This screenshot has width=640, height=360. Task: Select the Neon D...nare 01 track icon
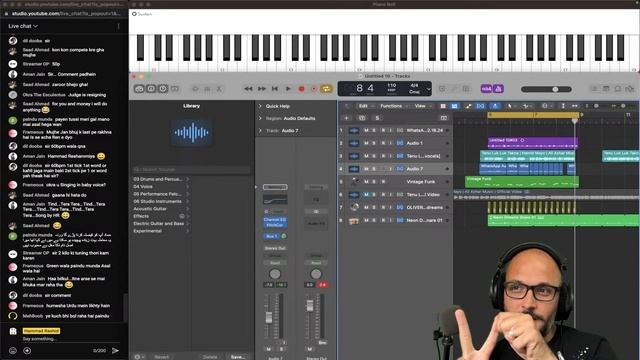(354, 220)
